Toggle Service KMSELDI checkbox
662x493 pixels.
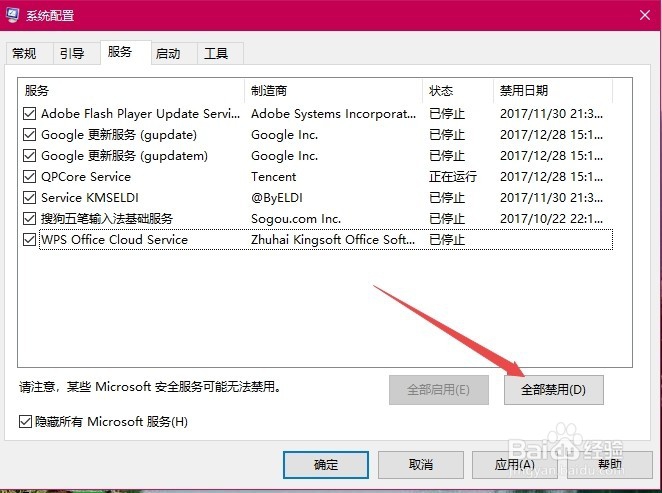[x=29, y=198]
